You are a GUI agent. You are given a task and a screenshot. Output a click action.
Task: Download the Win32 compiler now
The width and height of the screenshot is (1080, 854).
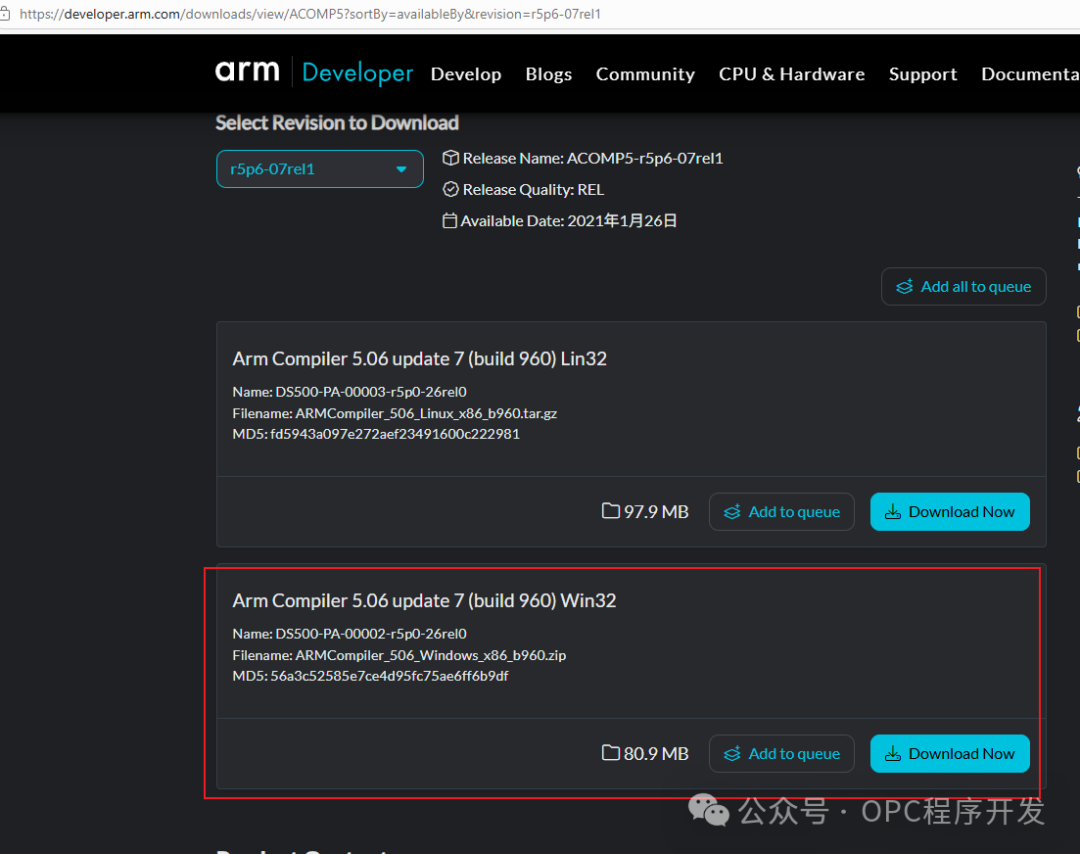pos(950,753)
